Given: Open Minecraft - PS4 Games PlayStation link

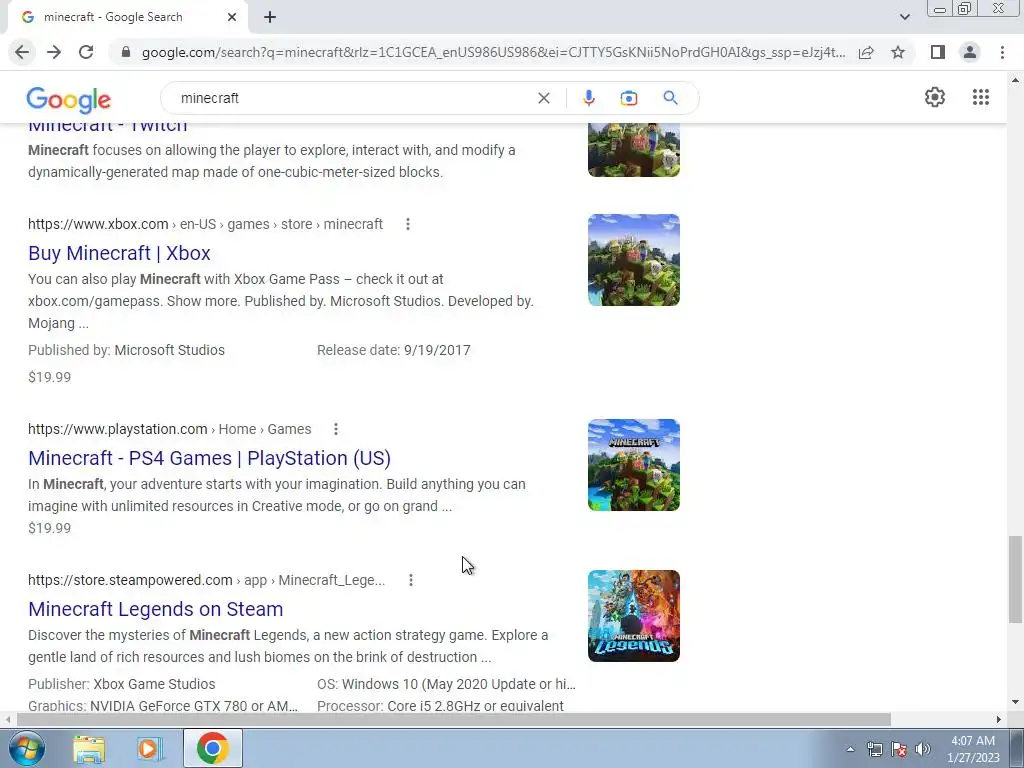Looking at the screenshot, I should coord(210,458).
